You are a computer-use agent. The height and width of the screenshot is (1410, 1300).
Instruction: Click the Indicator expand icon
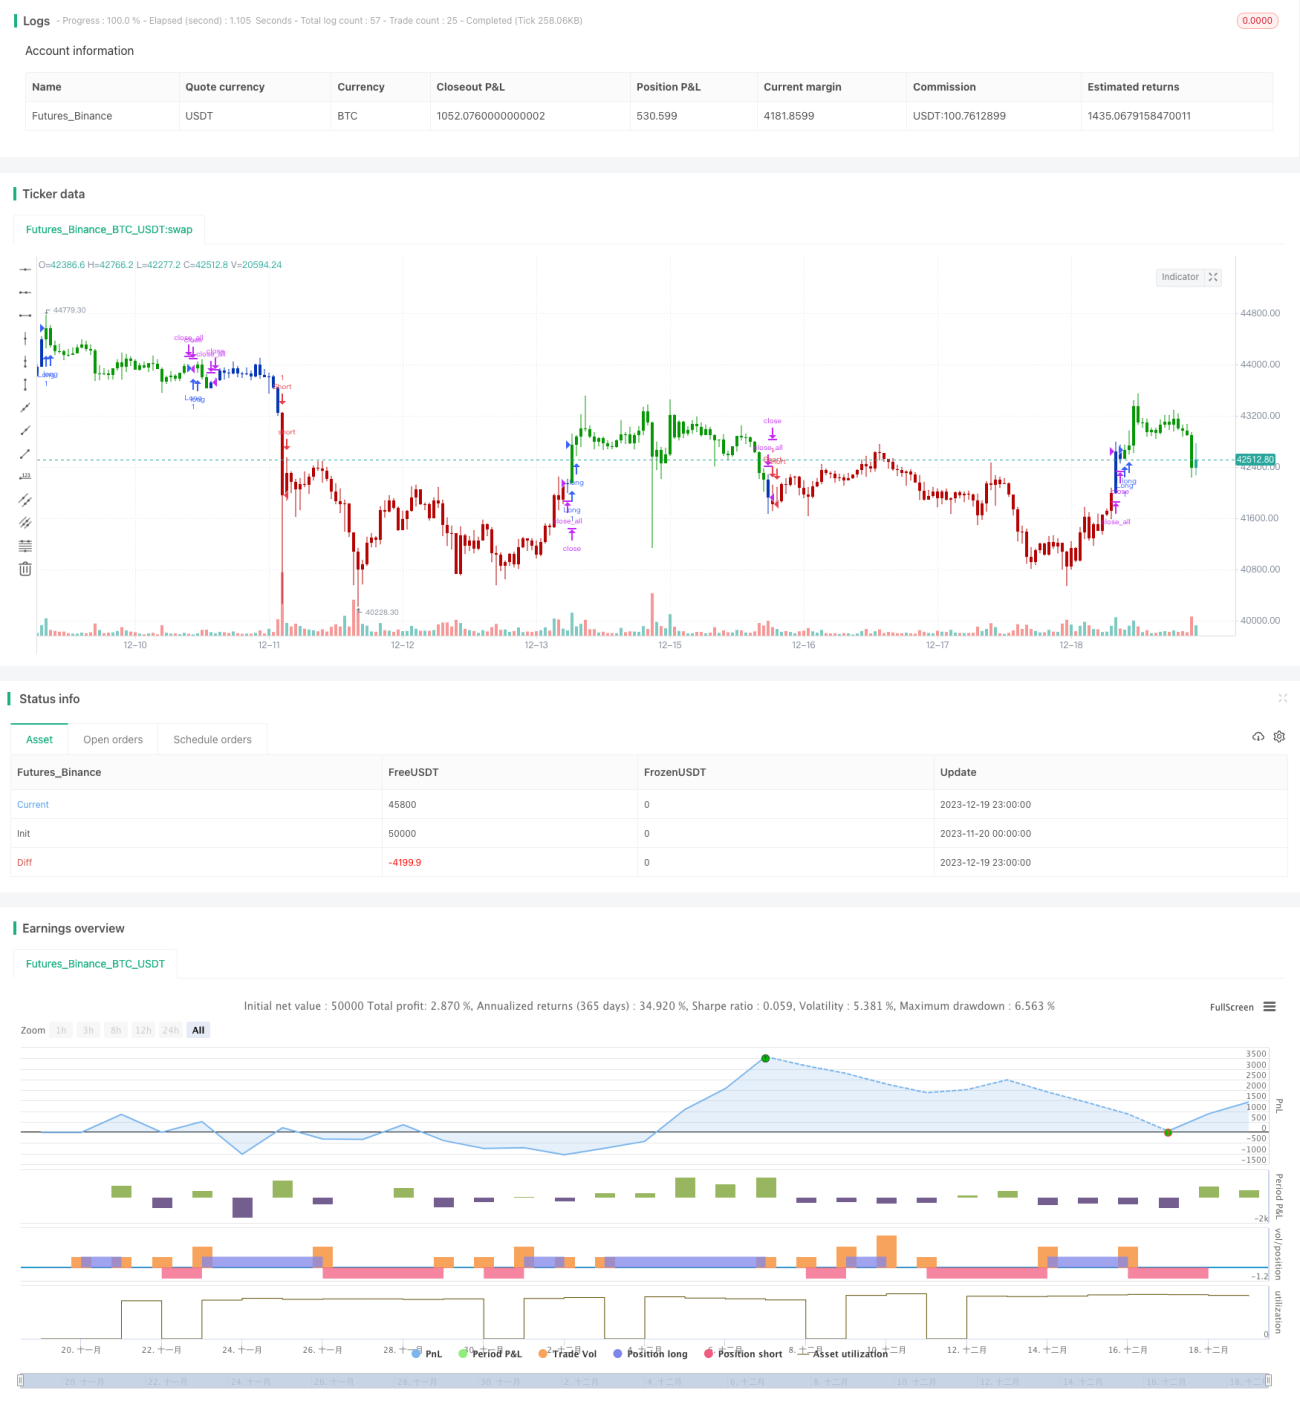1213,277
